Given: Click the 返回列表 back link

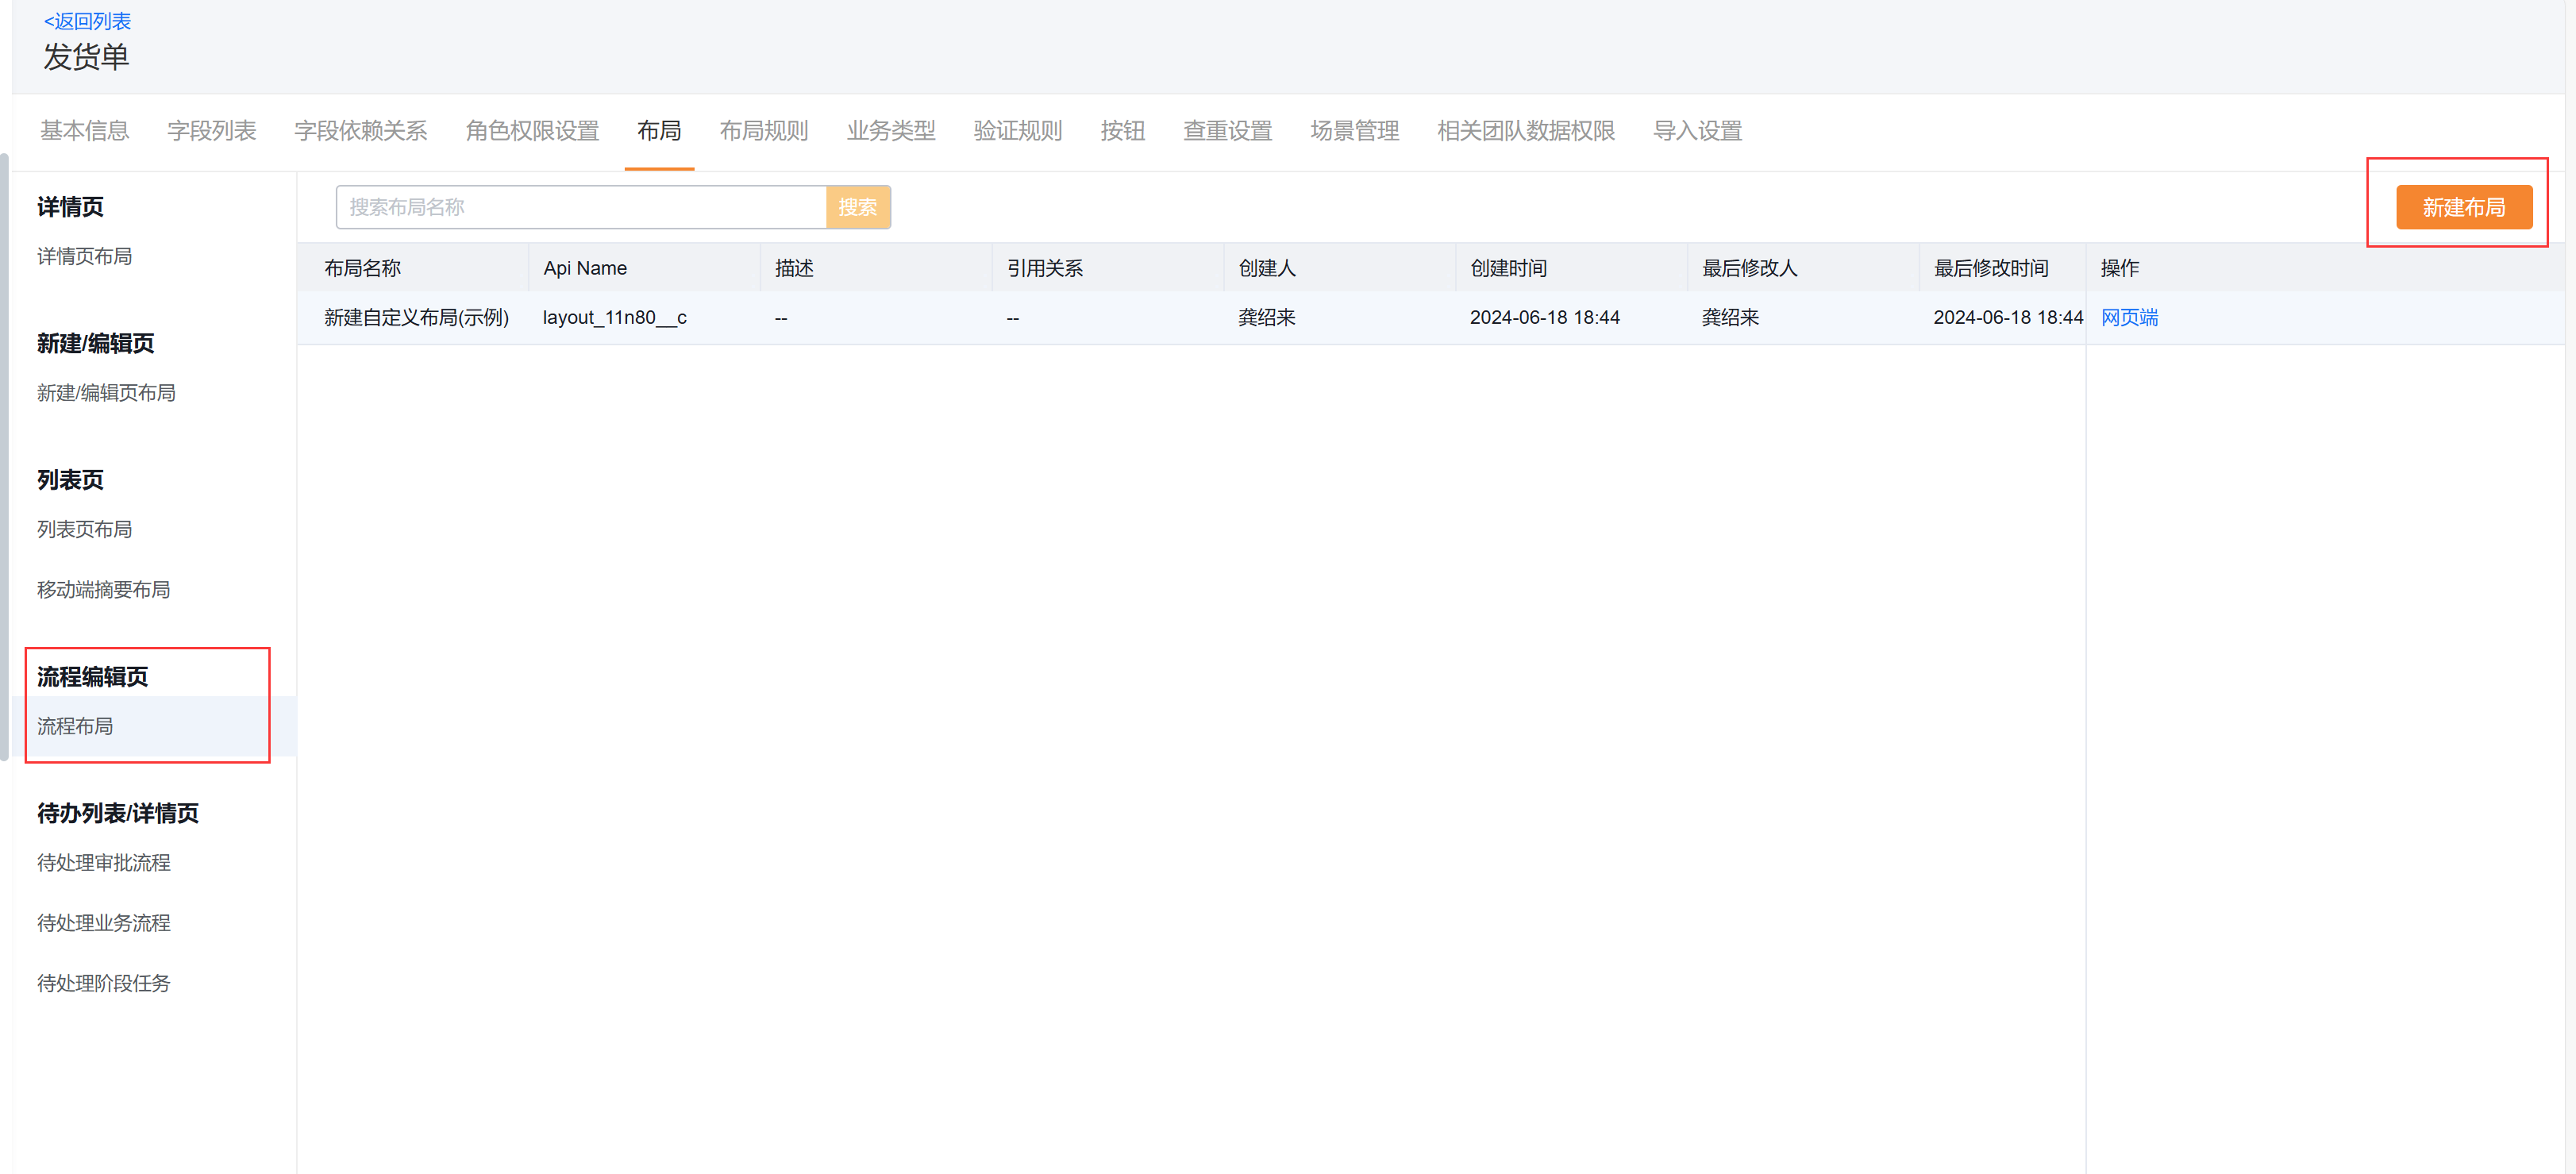Looking at the screenshot, I should click(x=87, y=21).
